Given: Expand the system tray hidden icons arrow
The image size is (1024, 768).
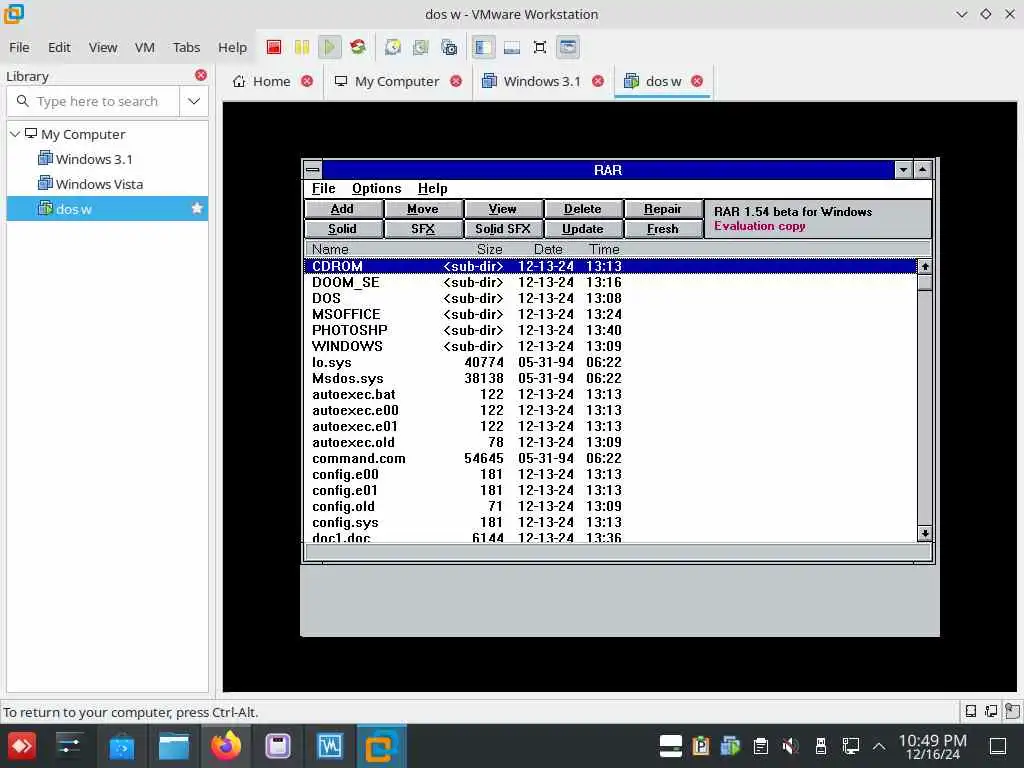Looking at the screenshot, I should (x=879, y=745).
